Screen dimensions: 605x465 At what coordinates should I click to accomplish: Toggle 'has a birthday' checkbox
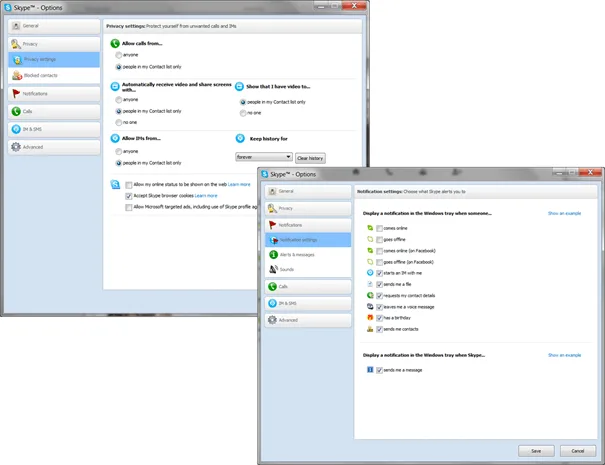[x=380, y=318]
